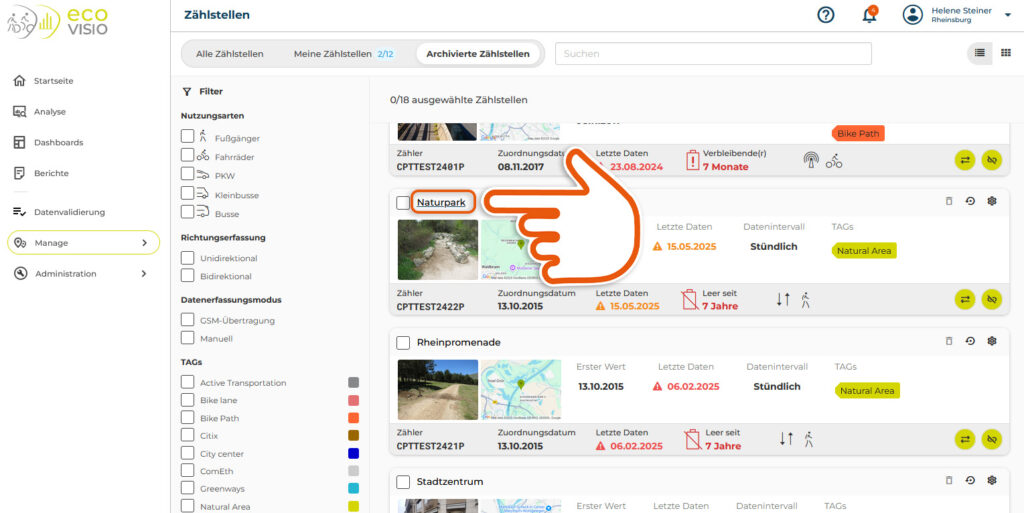Select the Rheinpromenade card checkbox
The image size is (1024, 513).
click(x=403, y=343)
